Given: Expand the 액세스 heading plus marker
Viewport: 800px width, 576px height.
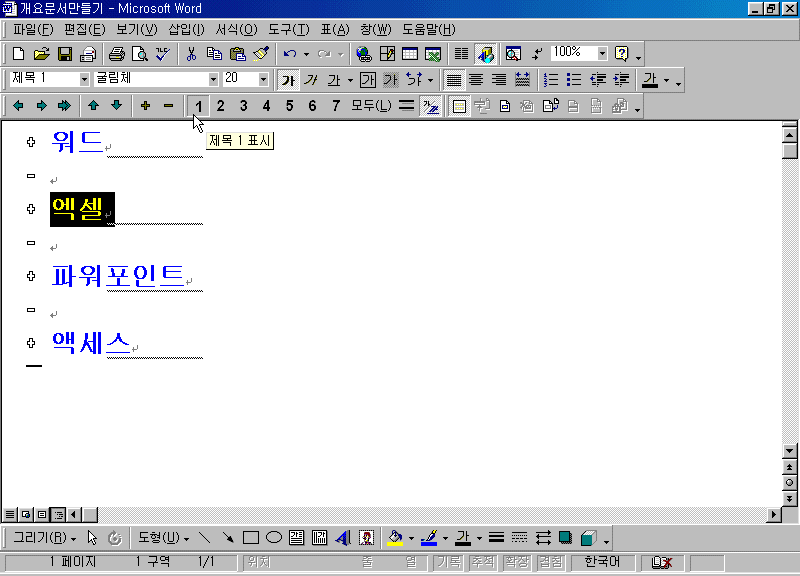Looking at the screenshot, I should click(31, 343).
